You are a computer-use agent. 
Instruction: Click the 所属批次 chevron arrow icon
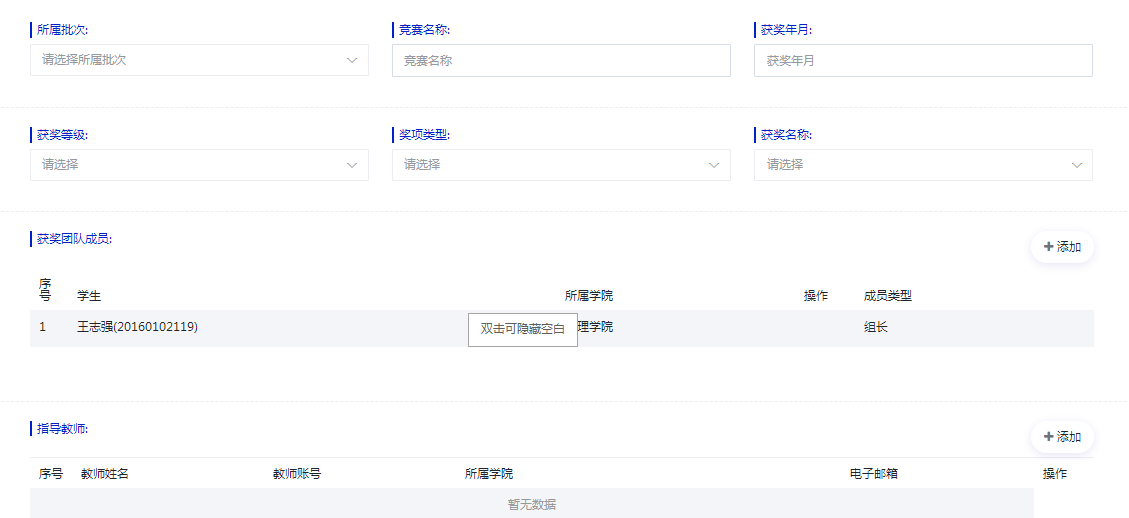click(352, 60)
